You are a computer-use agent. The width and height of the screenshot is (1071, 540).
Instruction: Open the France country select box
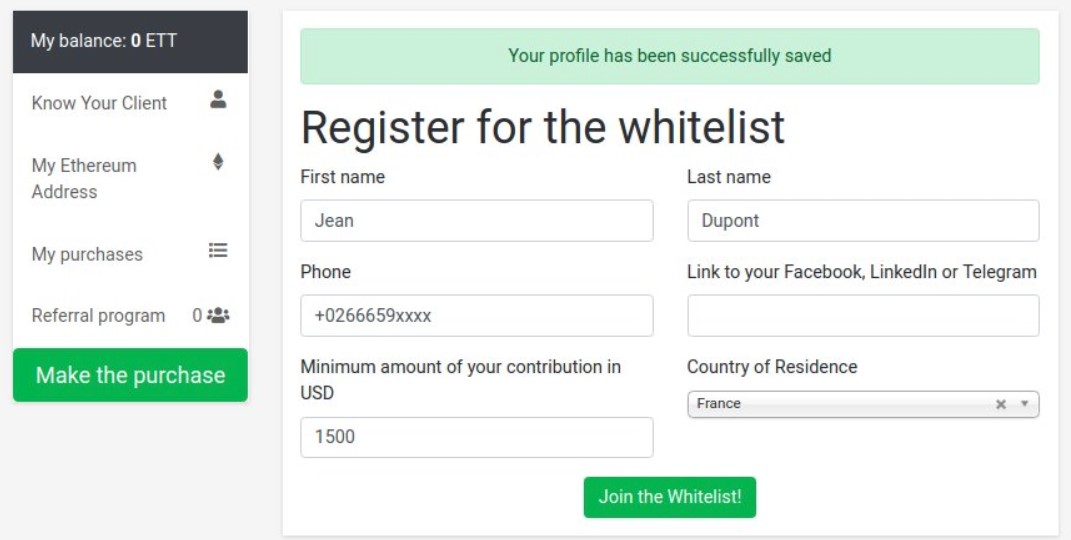863,404
